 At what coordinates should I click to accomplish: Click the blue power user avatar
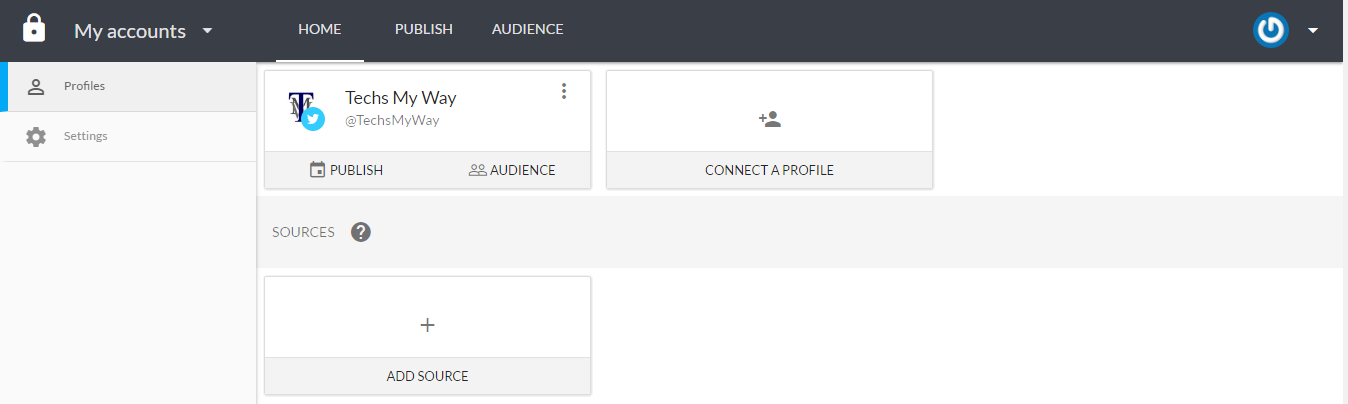point(1271,30)
